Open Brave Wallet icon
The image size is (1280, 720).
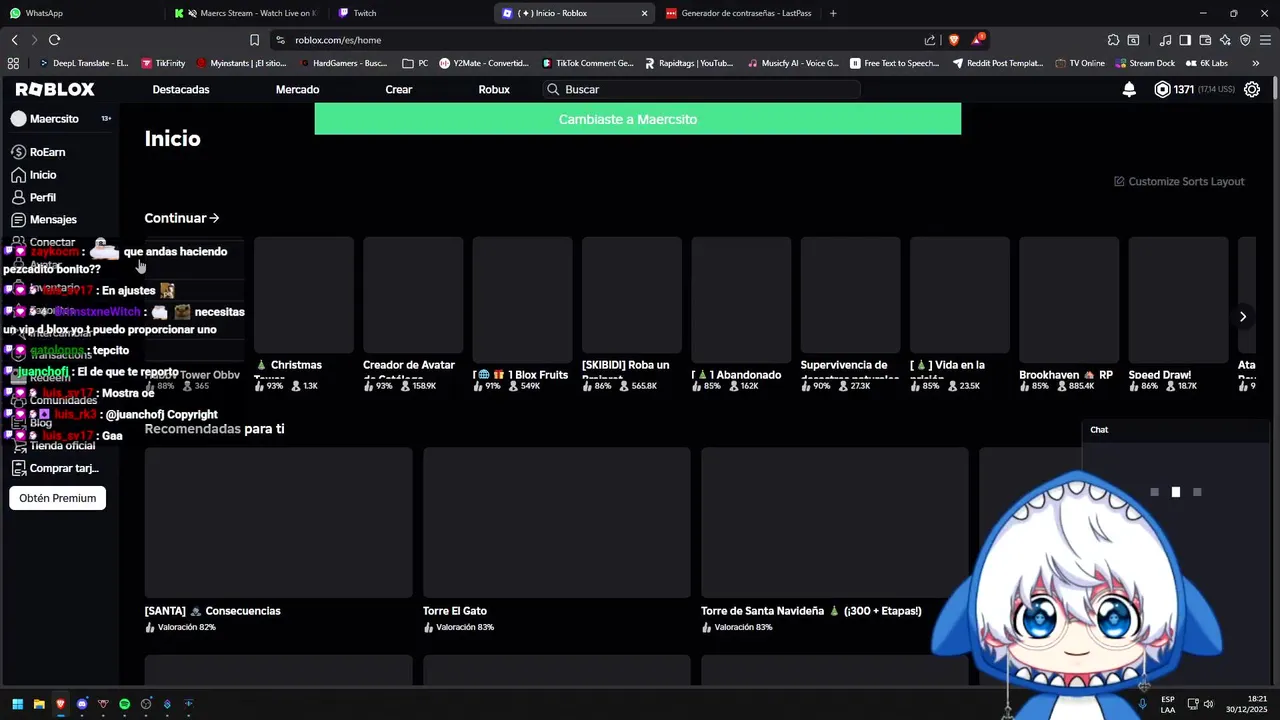click(1205, 40)
